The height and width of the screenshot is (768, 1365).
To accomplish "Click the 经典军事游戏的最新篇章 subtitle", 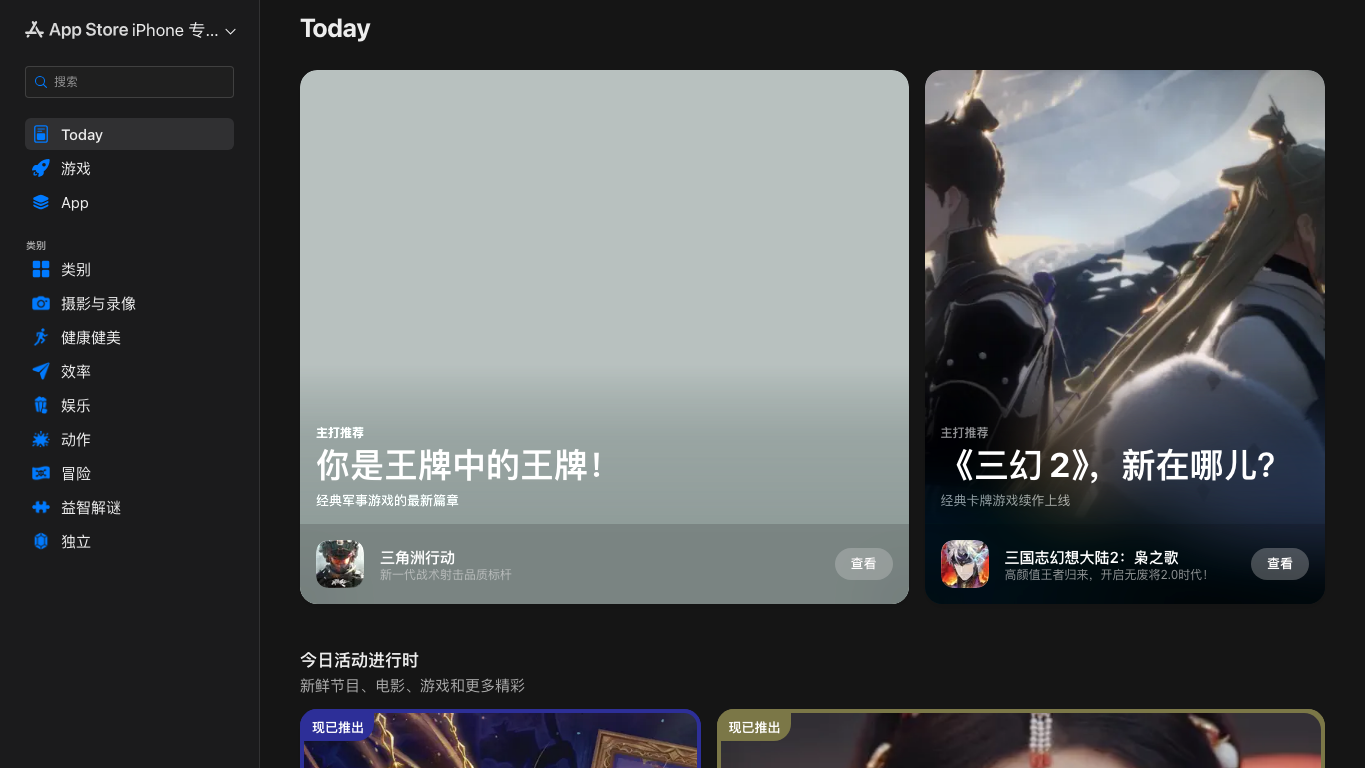I will click(388, 500).
